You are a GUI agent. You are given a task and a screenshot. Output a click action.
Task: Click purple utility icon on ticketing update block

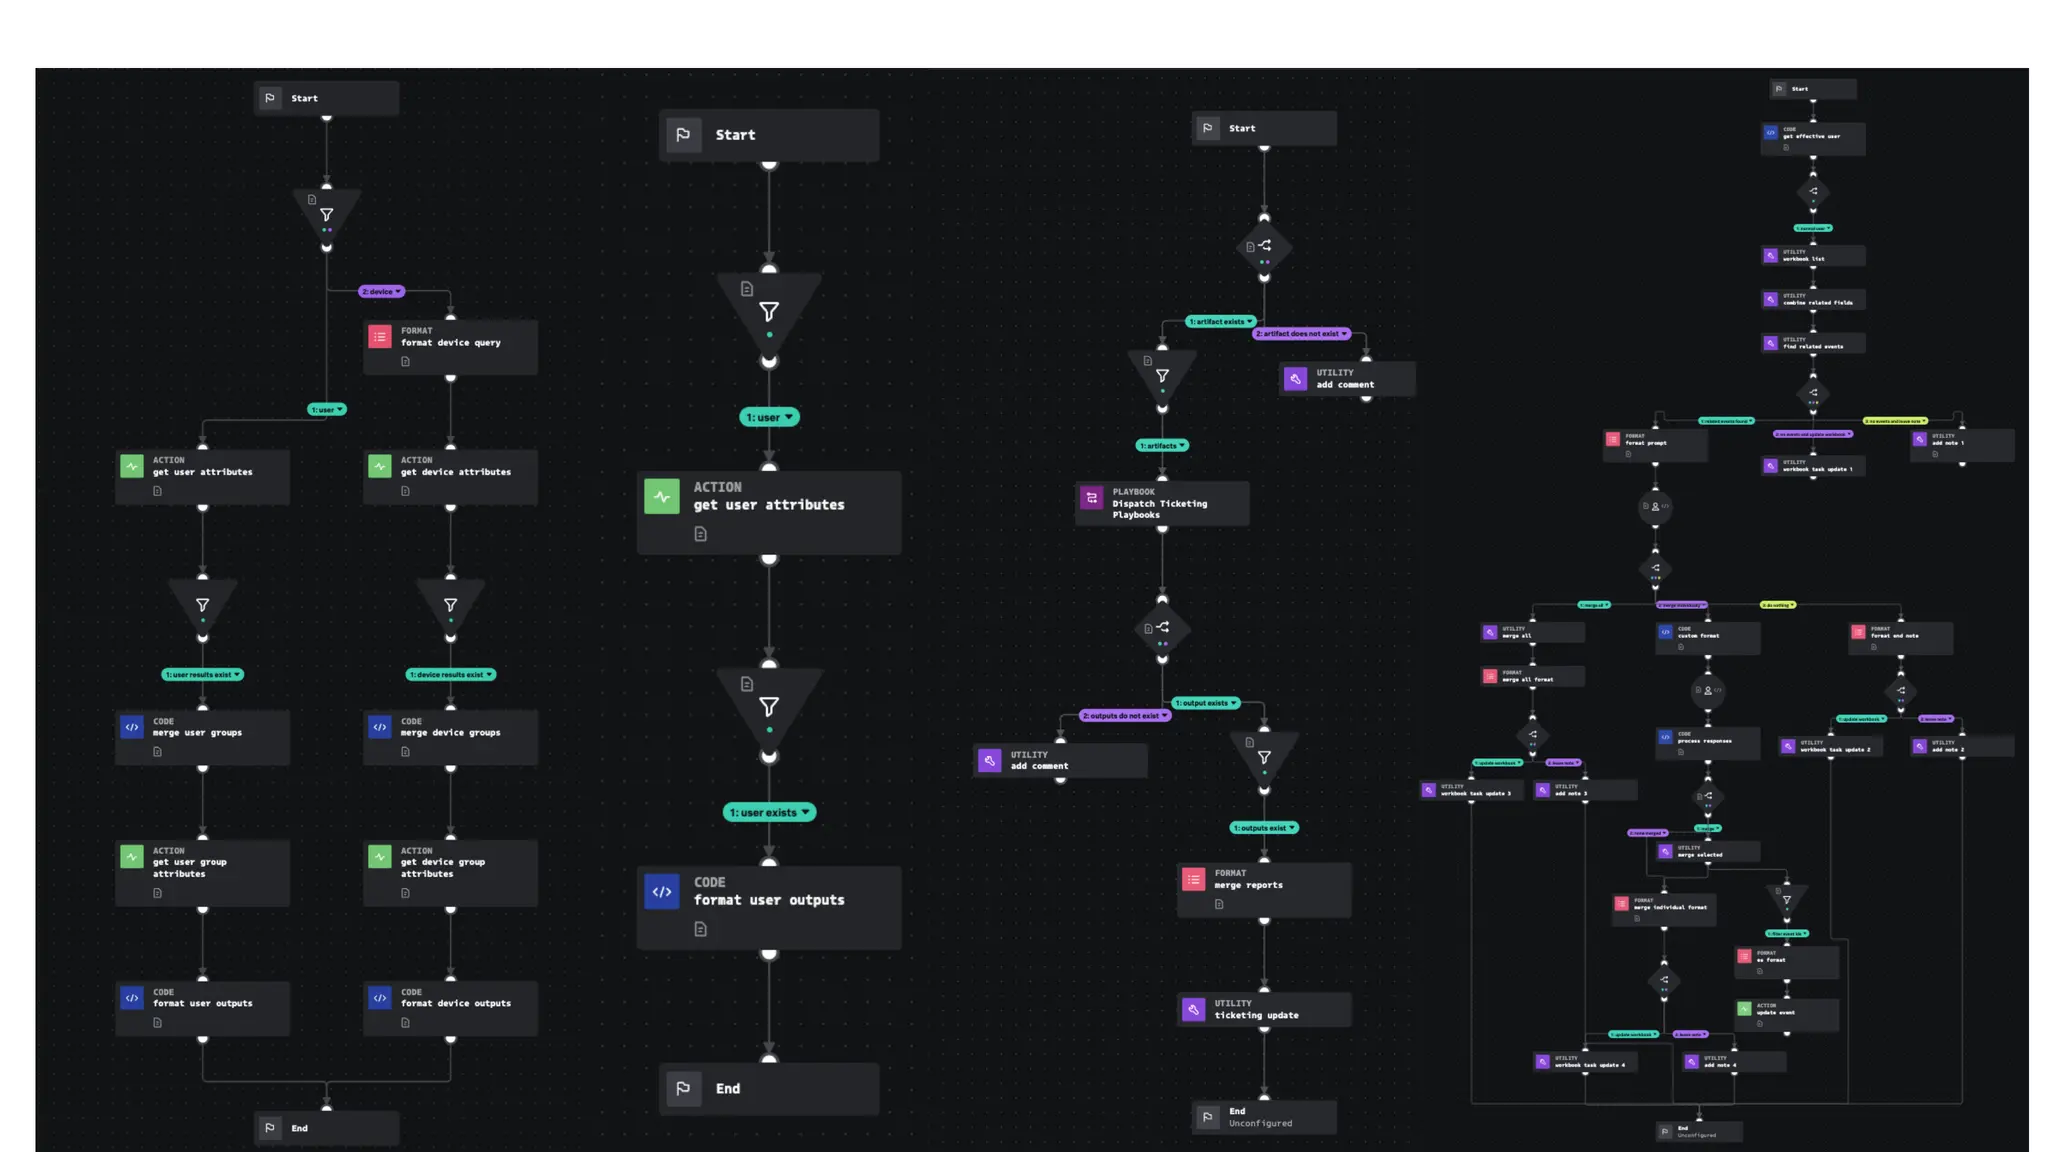tap(1193, 1009)
